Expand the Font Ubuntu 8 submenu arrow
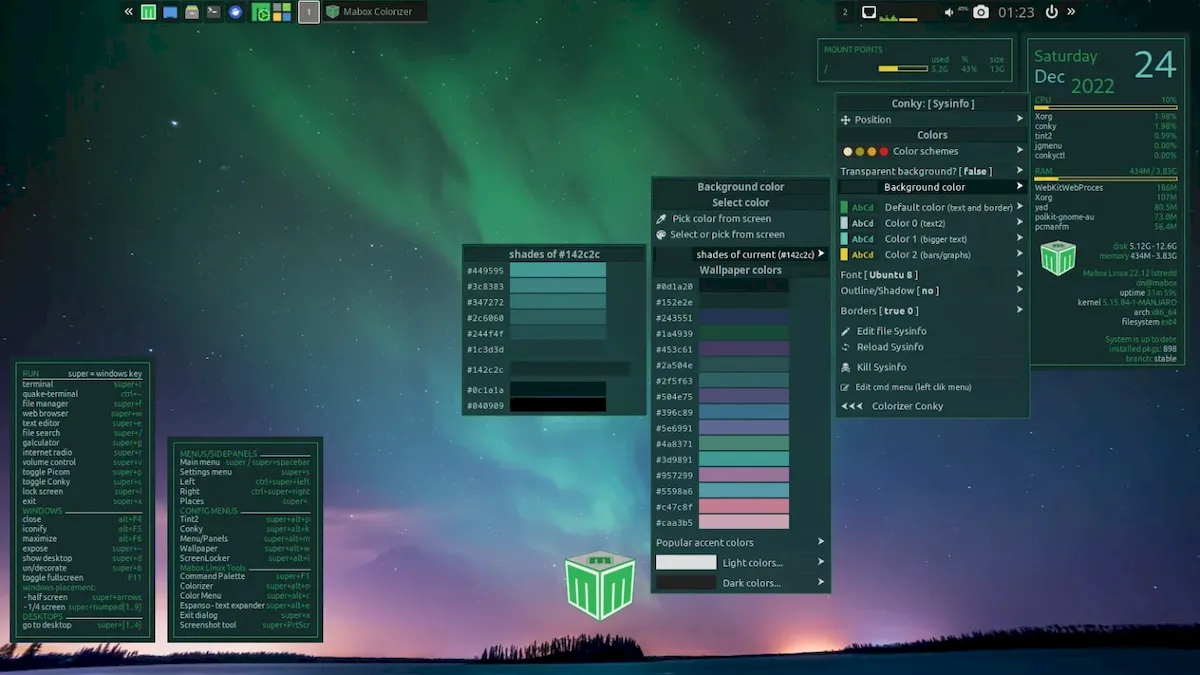Screen dimensions: 1200x675 point(1020,274)
